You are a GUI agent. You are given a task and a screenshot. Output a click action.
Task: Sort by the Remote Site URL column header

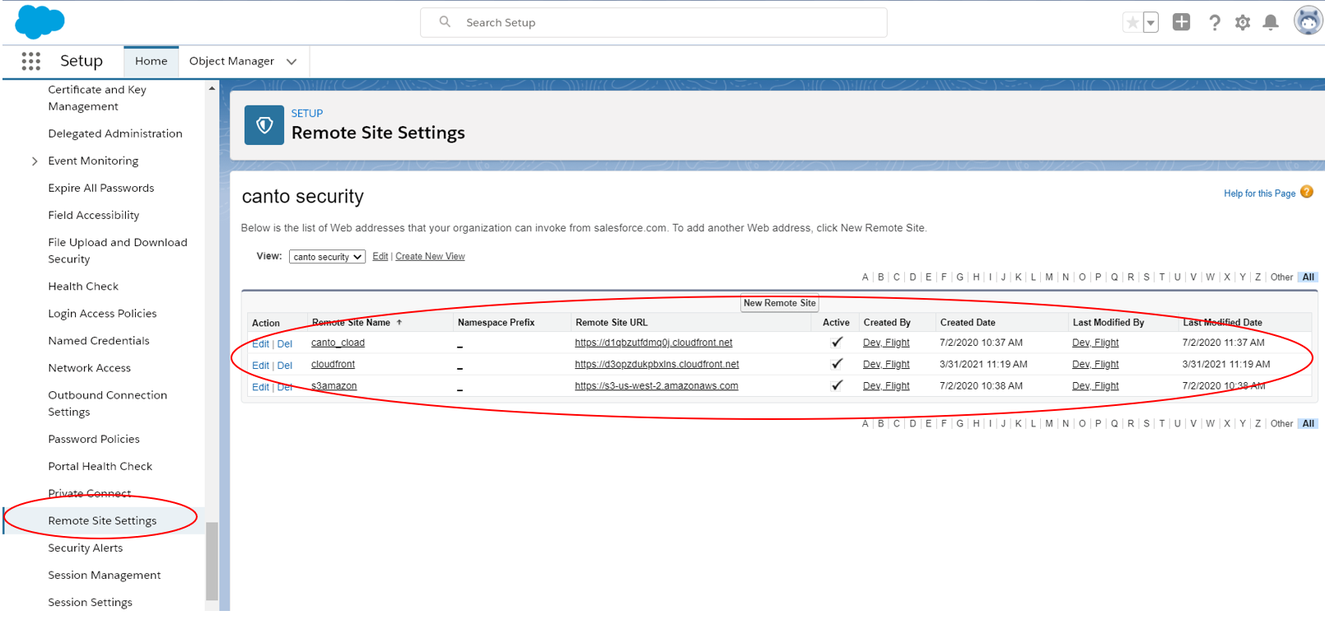pyautogui.click(x=611, y=323)
